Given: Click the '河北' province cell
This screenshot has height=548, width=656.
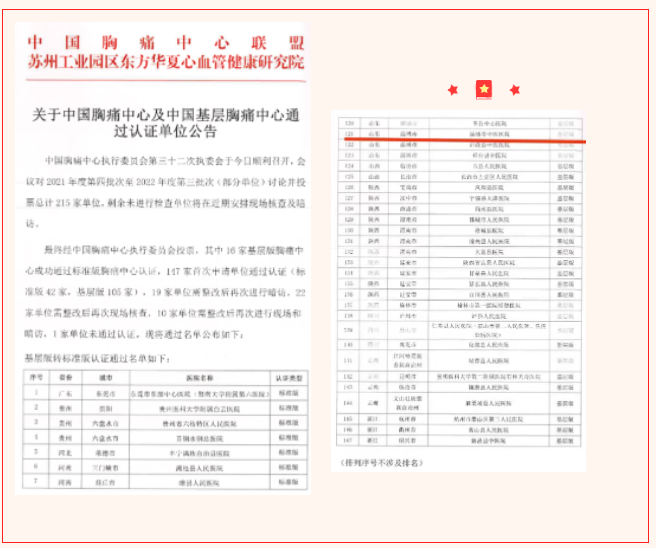Looking at the screenshot, I should [x=65, y=453].
